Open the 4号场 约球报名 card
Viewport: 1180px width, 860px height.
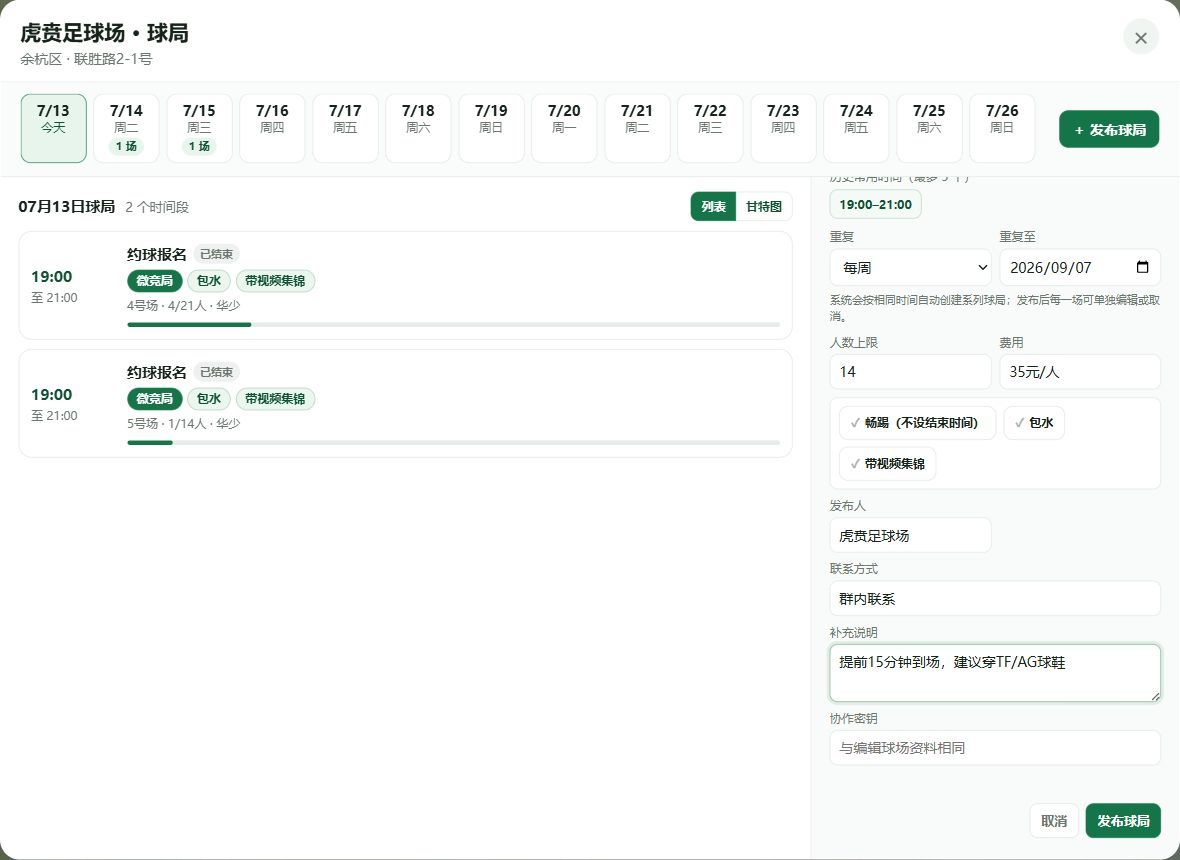(406, 285)
